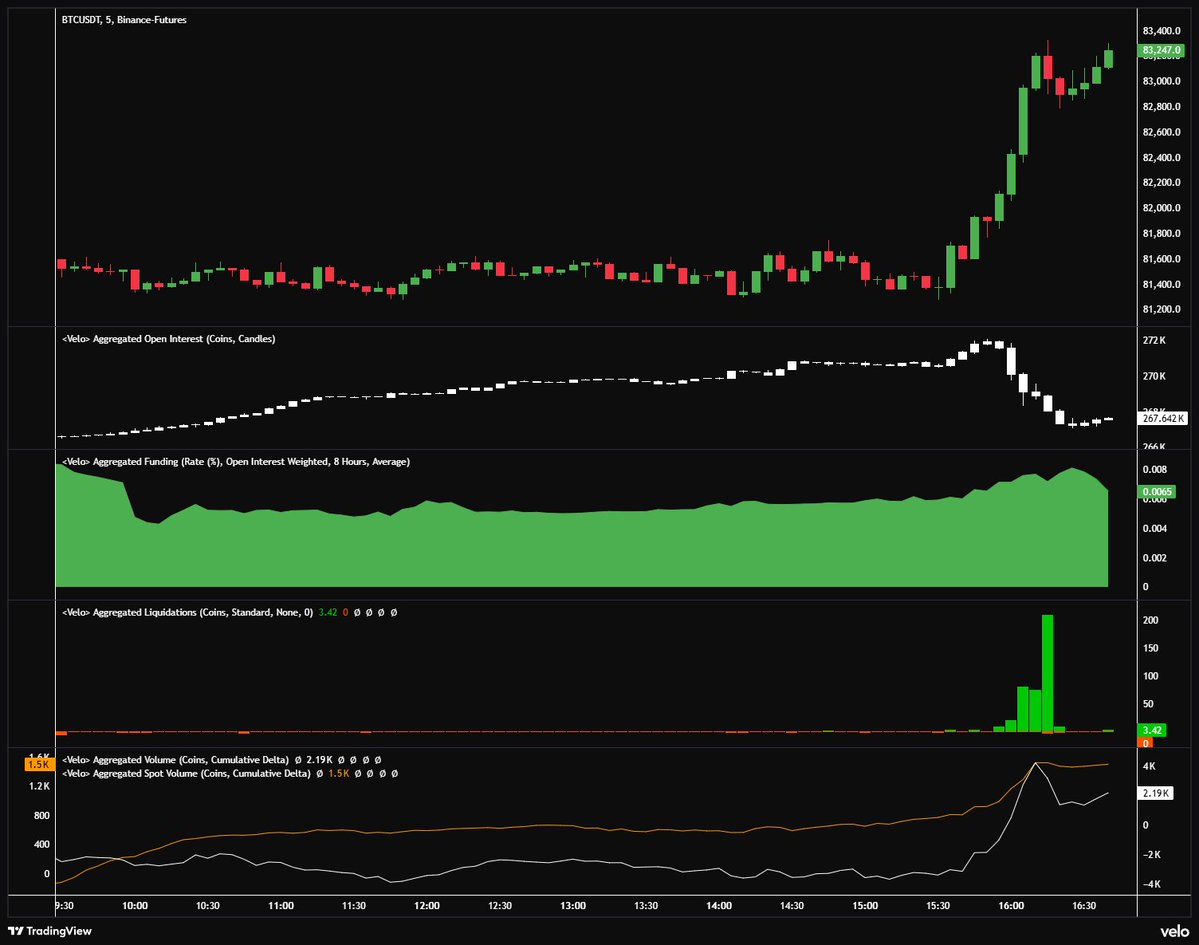Click the 270K open interest axis label
The height and width of the screenshot is (945, 1199).
tap(1154, 376)
